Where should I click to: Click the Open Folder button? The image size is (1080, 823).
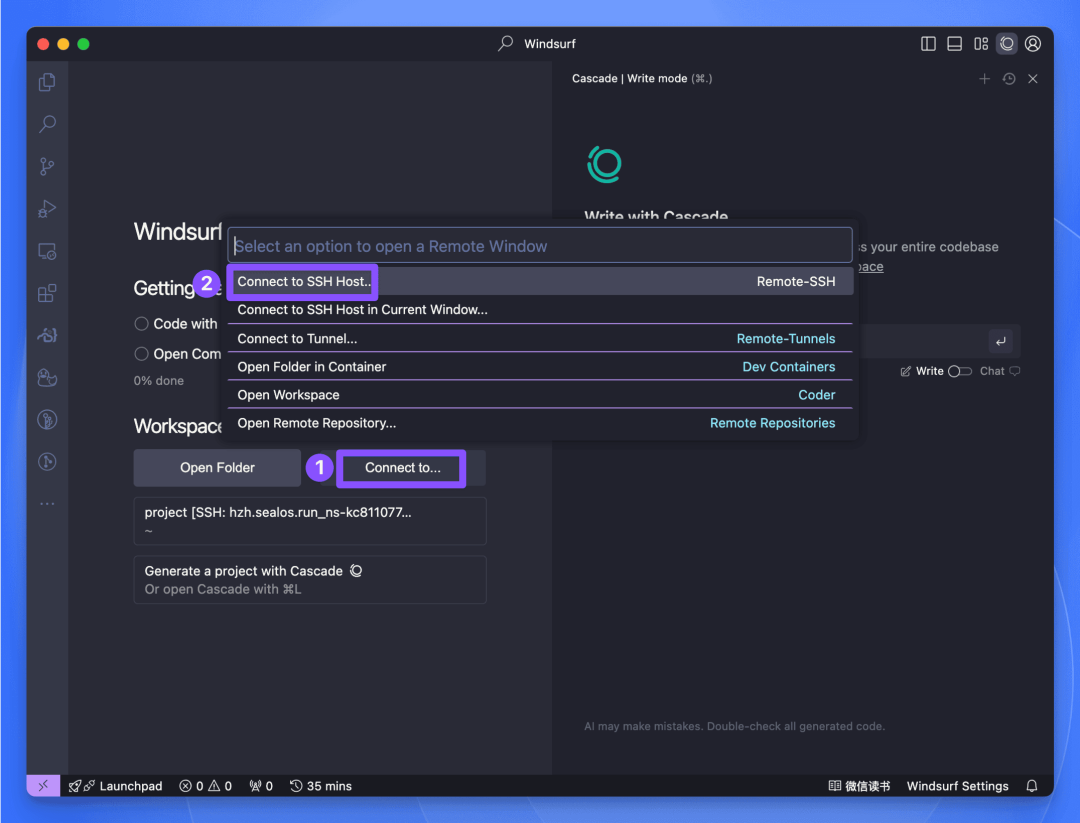coord(217,468)
